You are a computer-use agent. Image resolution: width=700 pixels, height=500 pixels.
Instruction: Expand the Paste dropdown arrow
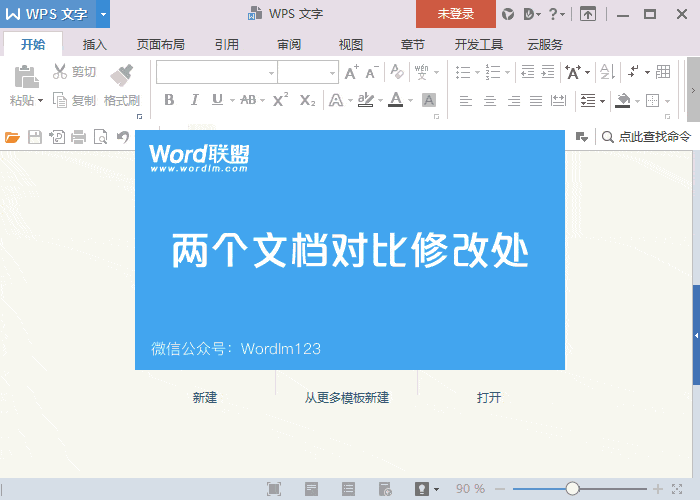41,100
